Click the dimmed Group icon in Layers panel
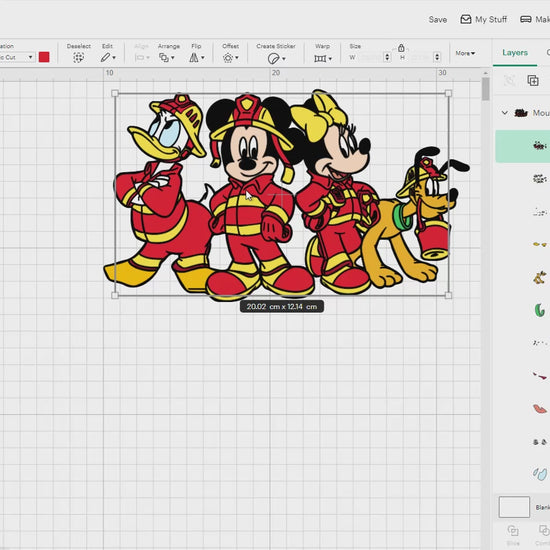Viewport: 550px width, 550px height. [x=509, y=80]
